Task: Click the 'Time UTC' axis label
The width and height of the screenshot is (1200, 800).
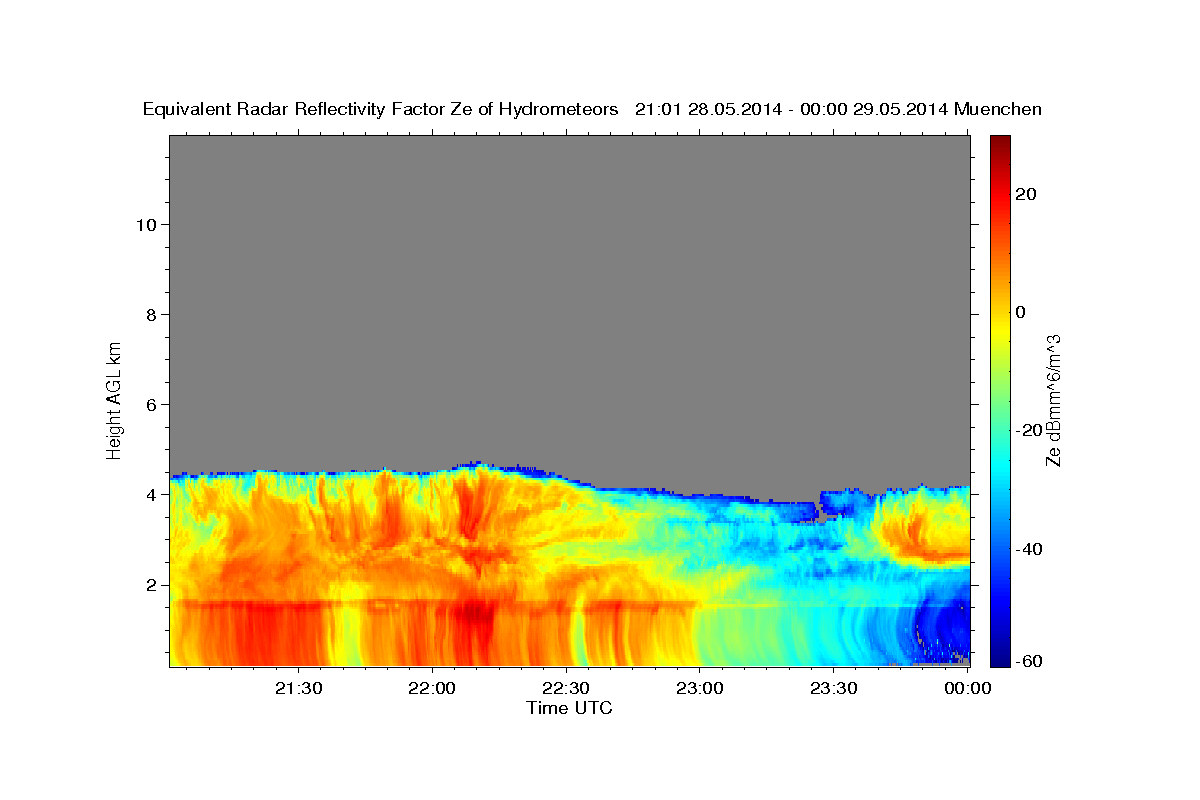Action: (569, 708)
